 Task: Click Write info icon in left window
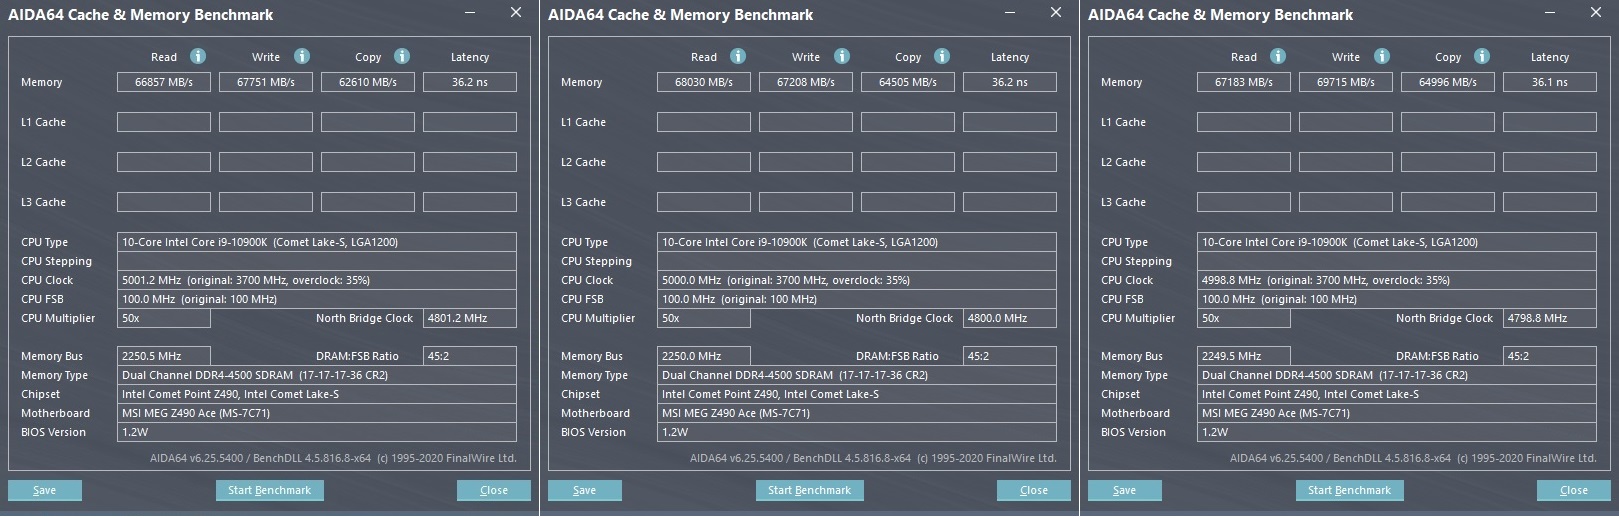pos(302,56)
